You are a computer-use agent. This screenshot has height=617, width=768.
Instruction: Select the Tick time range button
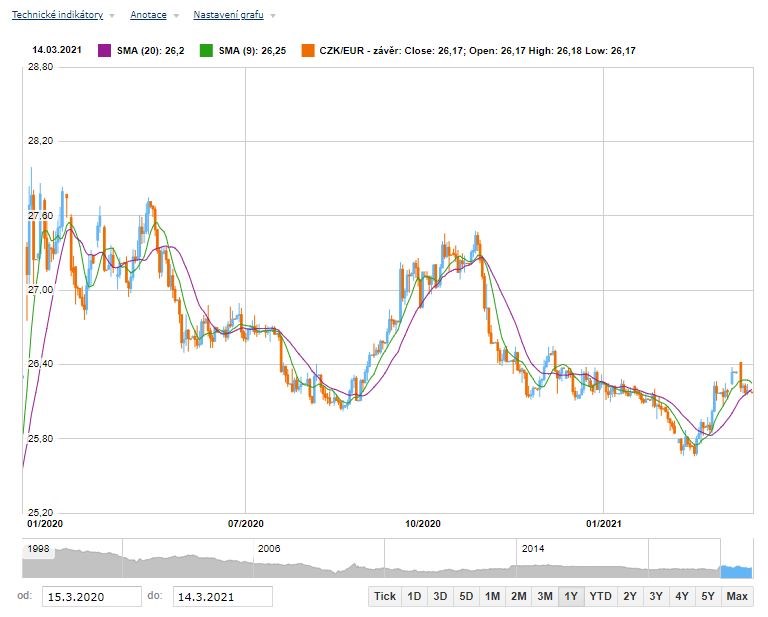384,596
